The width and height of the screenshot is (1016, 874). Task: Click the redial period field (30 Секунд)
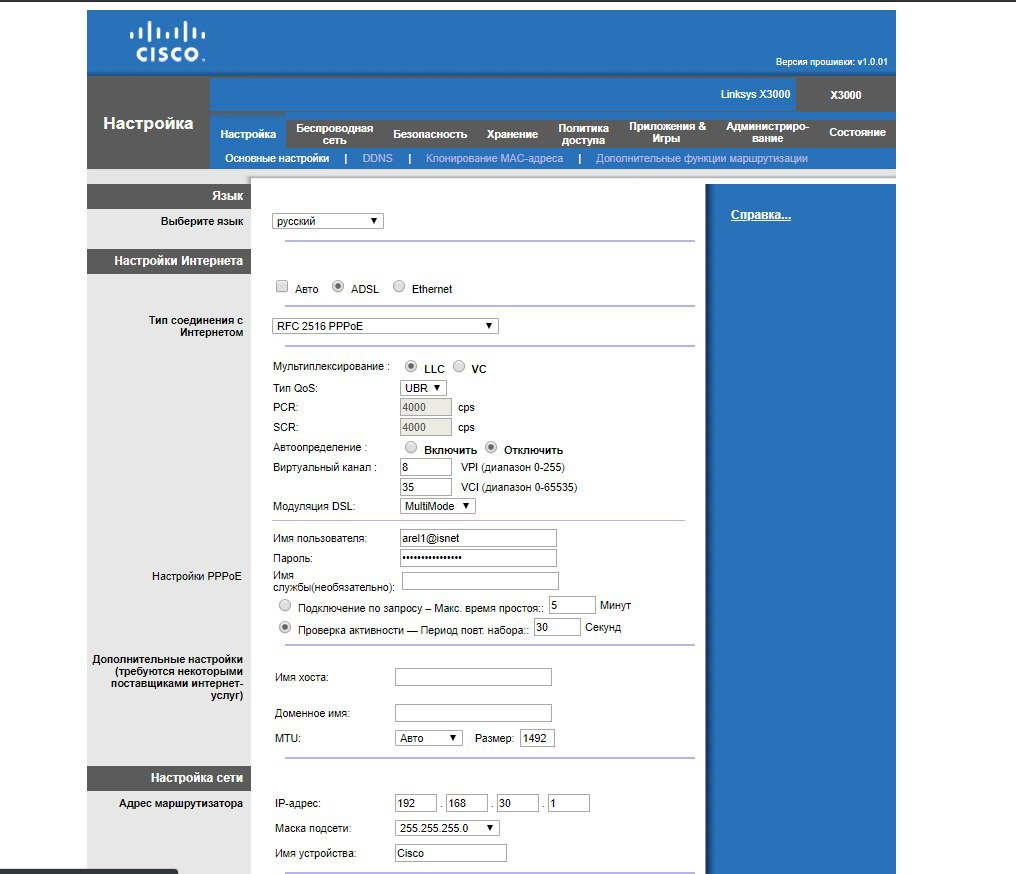[557, 627]
